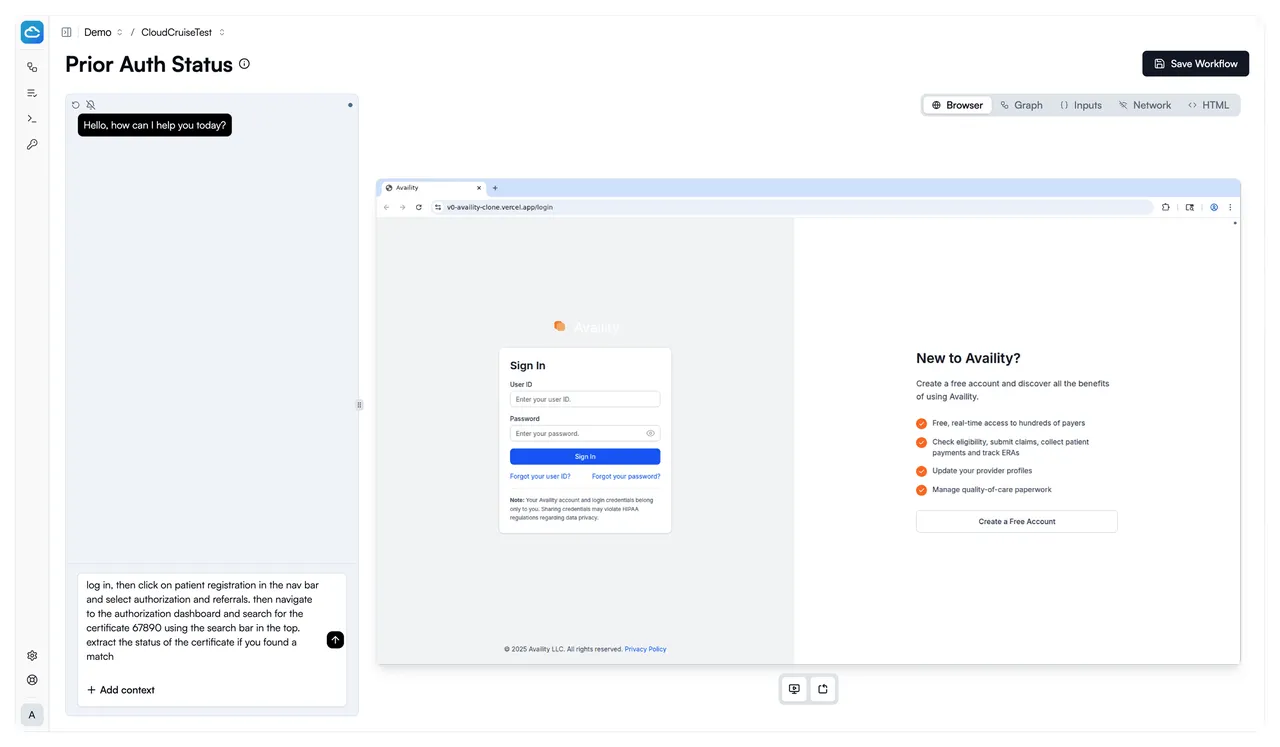
Task: Open the terminal prompt icon in sidebar
Action: pyautogui.click(x=32, y=119)
